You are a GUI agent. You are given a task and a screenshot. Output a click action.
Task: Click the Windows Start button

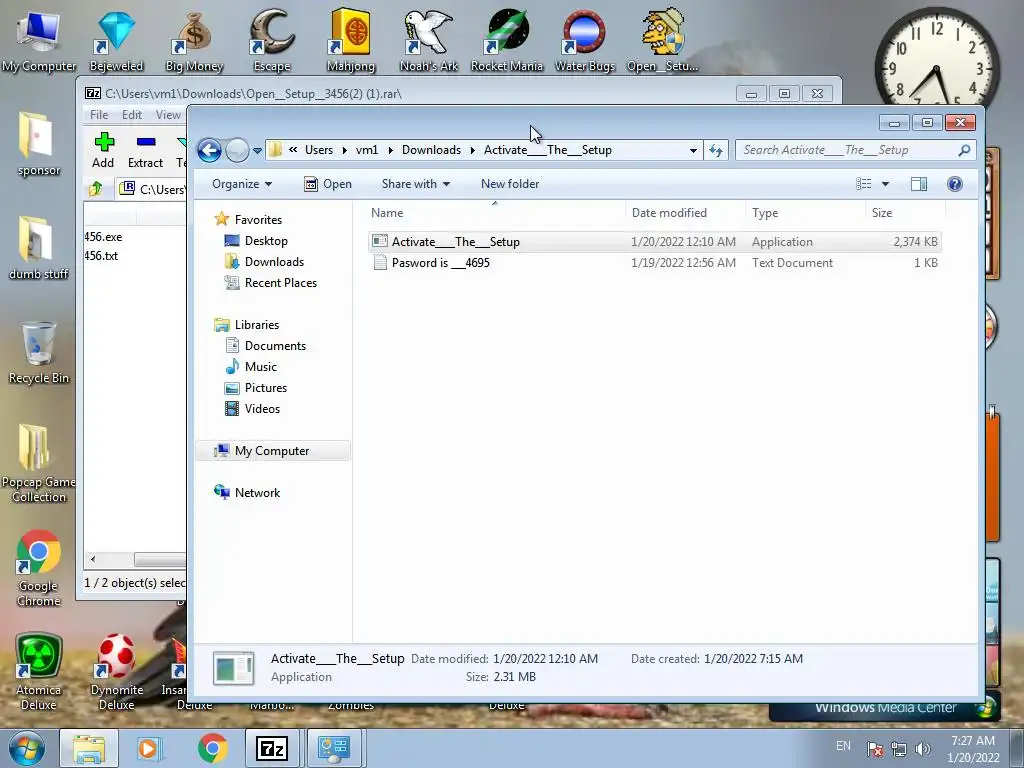(x=27, y=748)
